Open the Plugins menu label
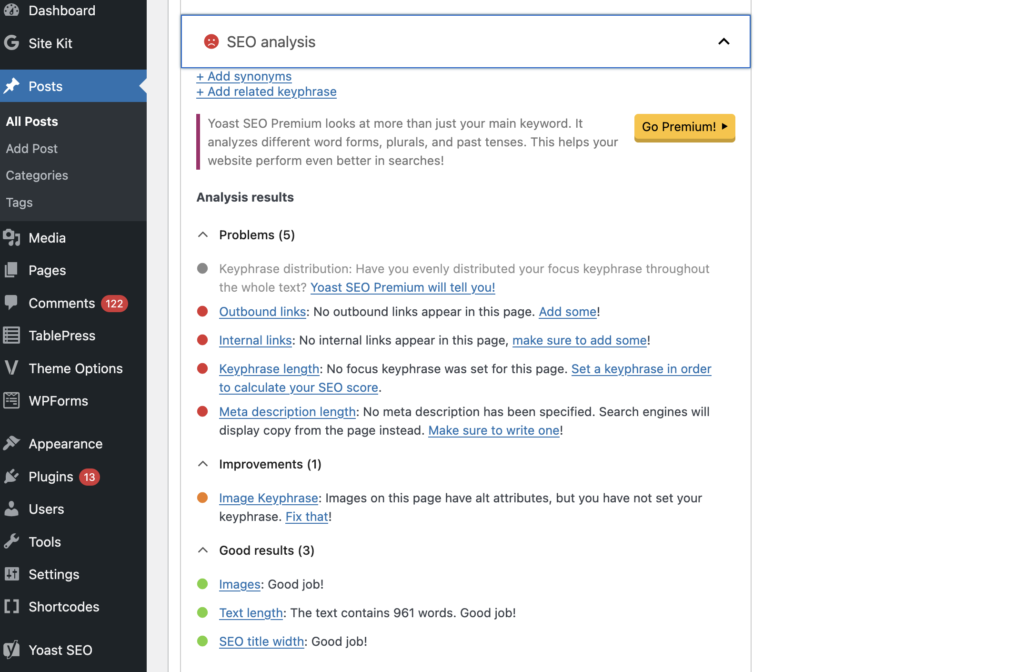The width and height of the screenshot is (1024, 672). 50,477
